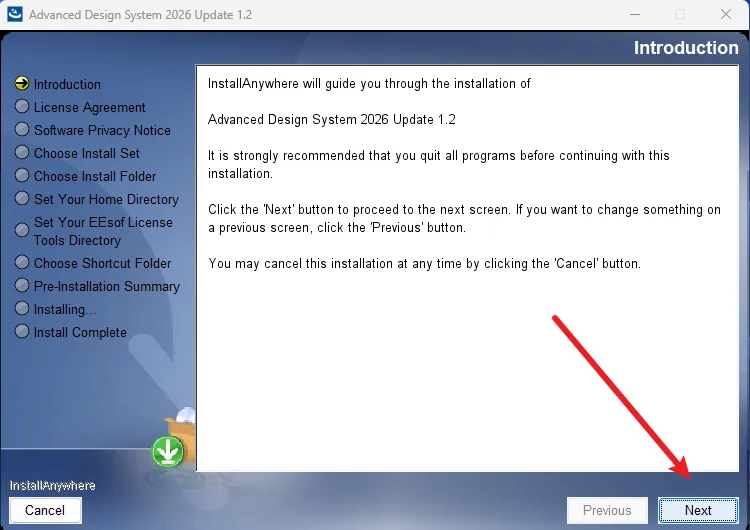Close the installer window
The width and height of the screenshot is (750, 530).
tap(726, 14)
